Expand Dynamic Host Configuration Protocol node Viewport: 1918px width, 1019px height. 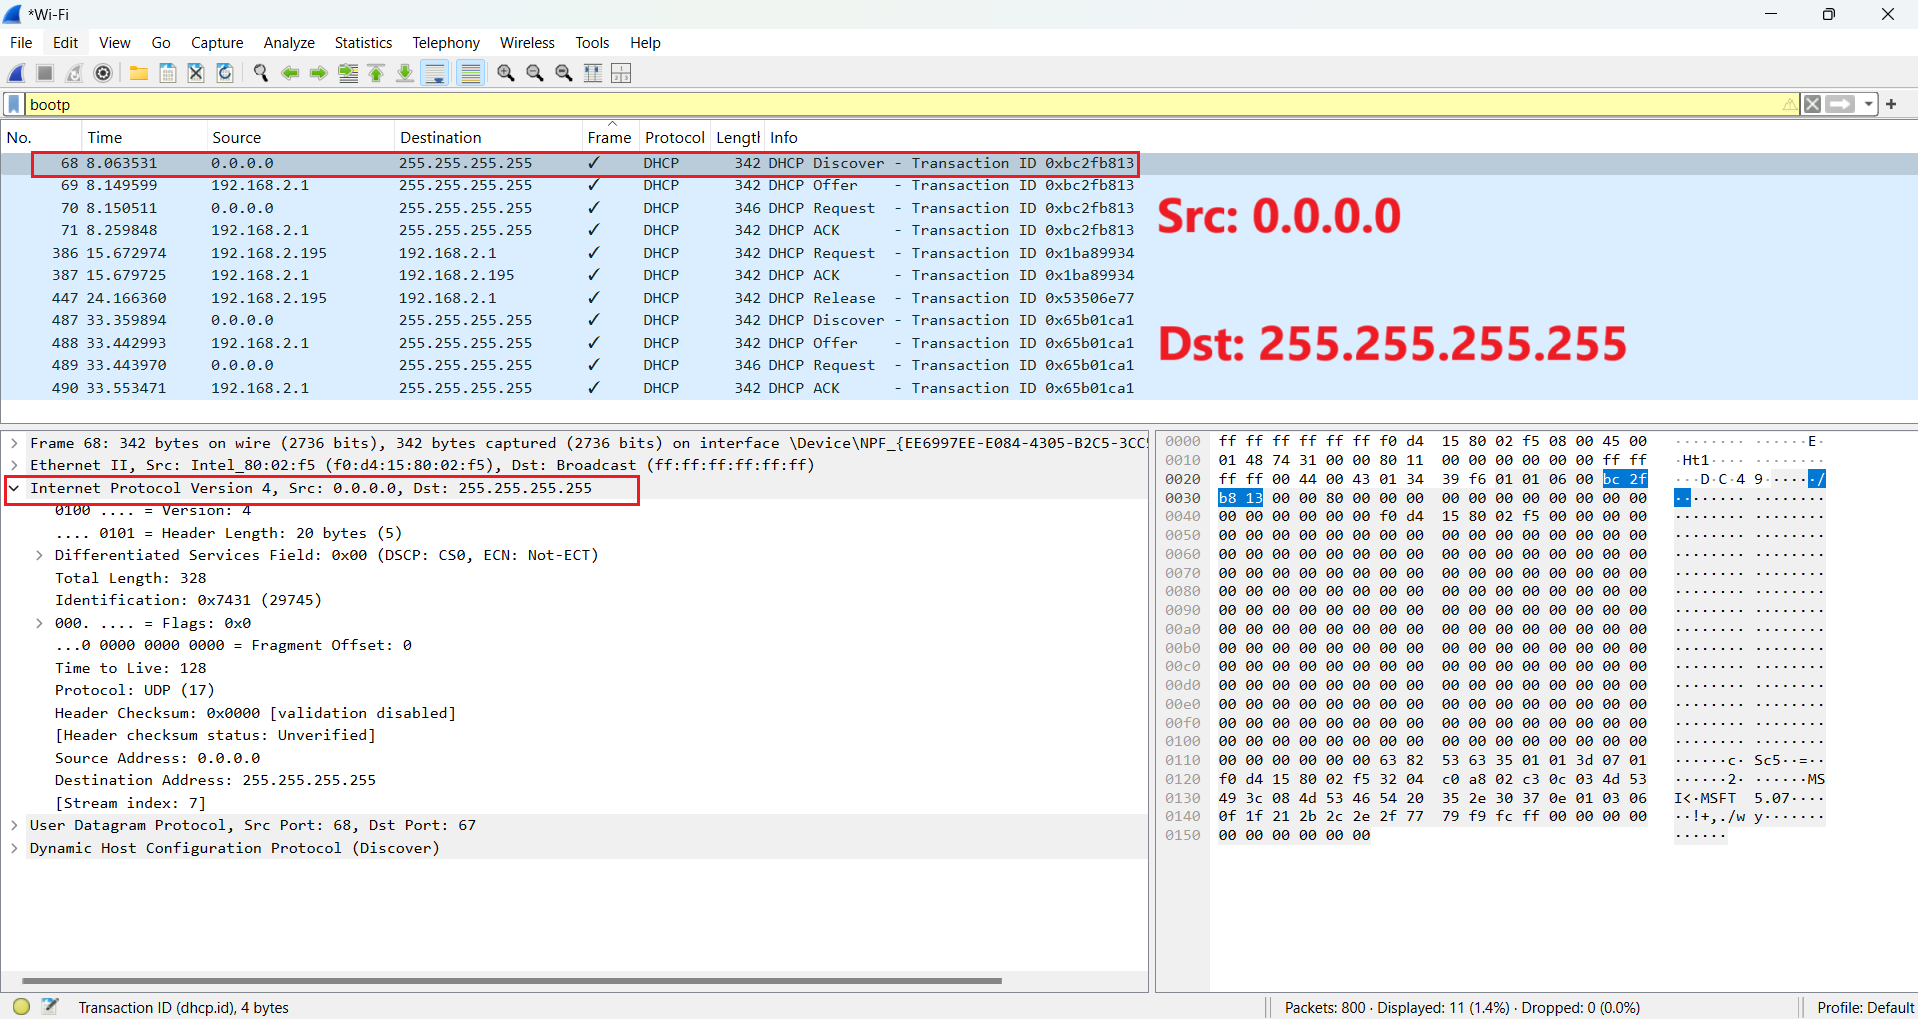pyautogui.click(x=14, y=848)
